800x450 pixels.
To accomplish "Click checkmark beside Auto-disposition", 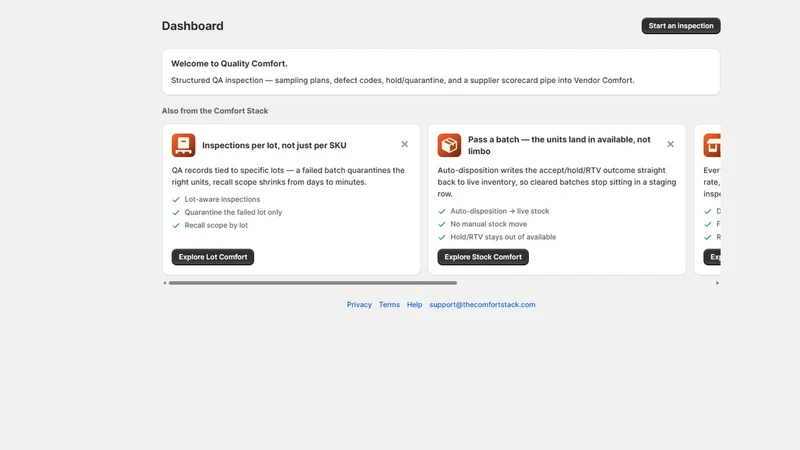I will coord(442,211).
